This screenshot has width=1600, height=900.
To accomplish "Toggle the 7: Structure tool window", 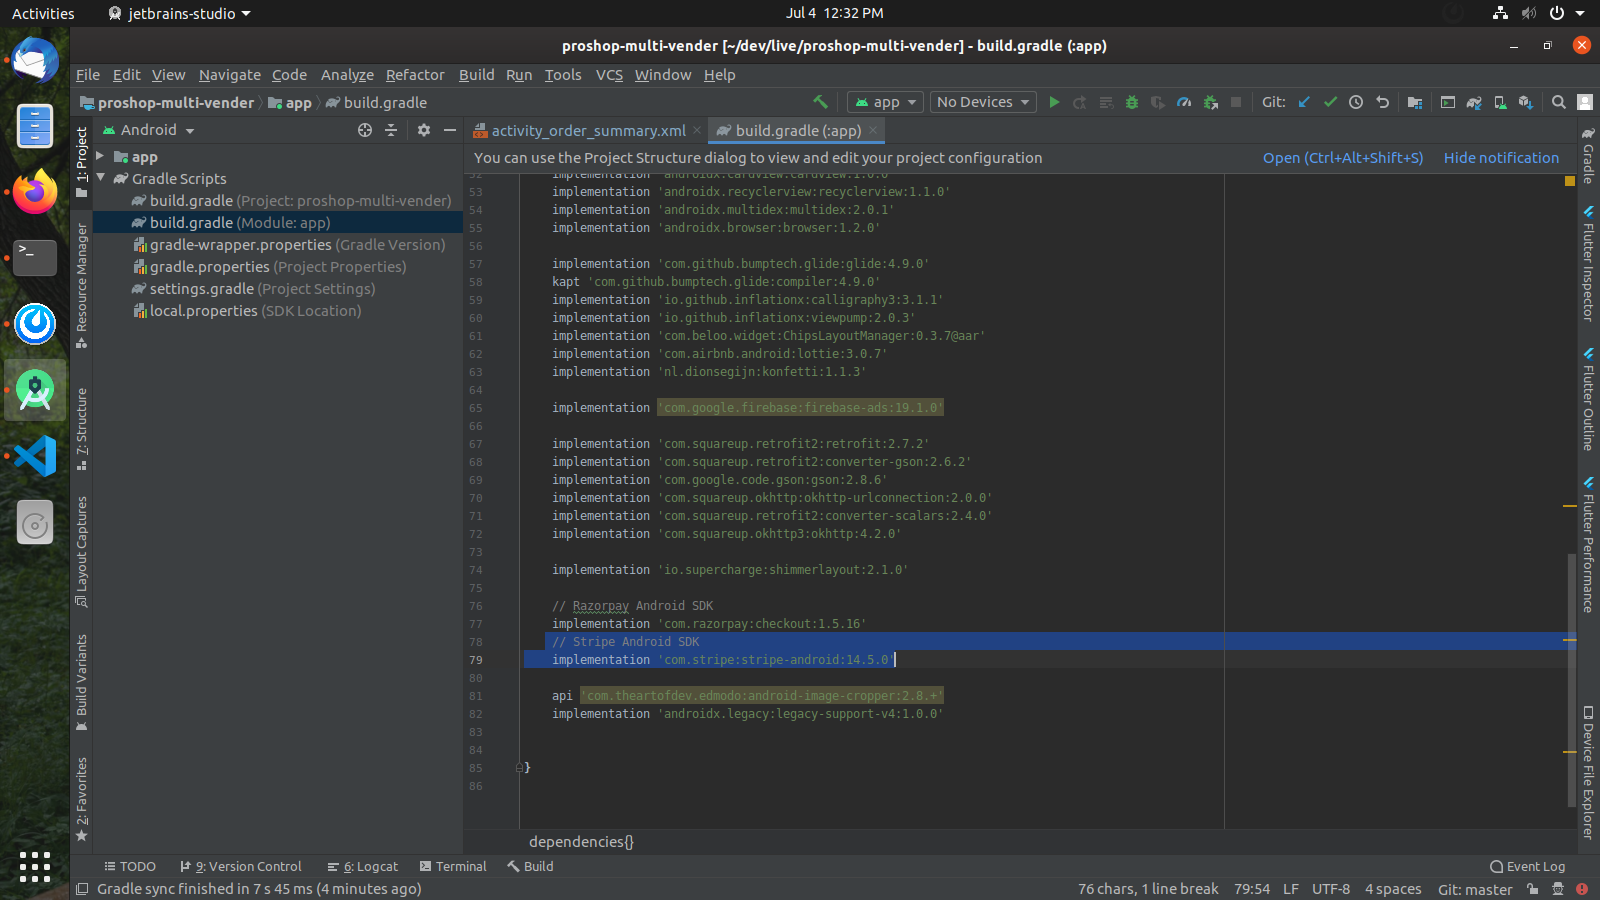I will pos(82,429).
